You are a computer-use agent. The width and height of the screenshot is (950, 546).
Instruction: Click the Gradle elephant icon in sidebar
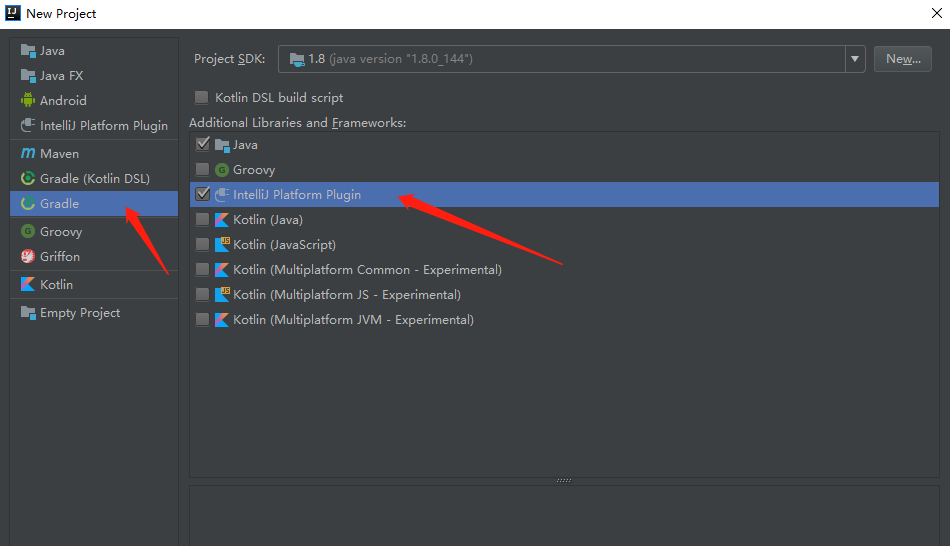point(28,204)
